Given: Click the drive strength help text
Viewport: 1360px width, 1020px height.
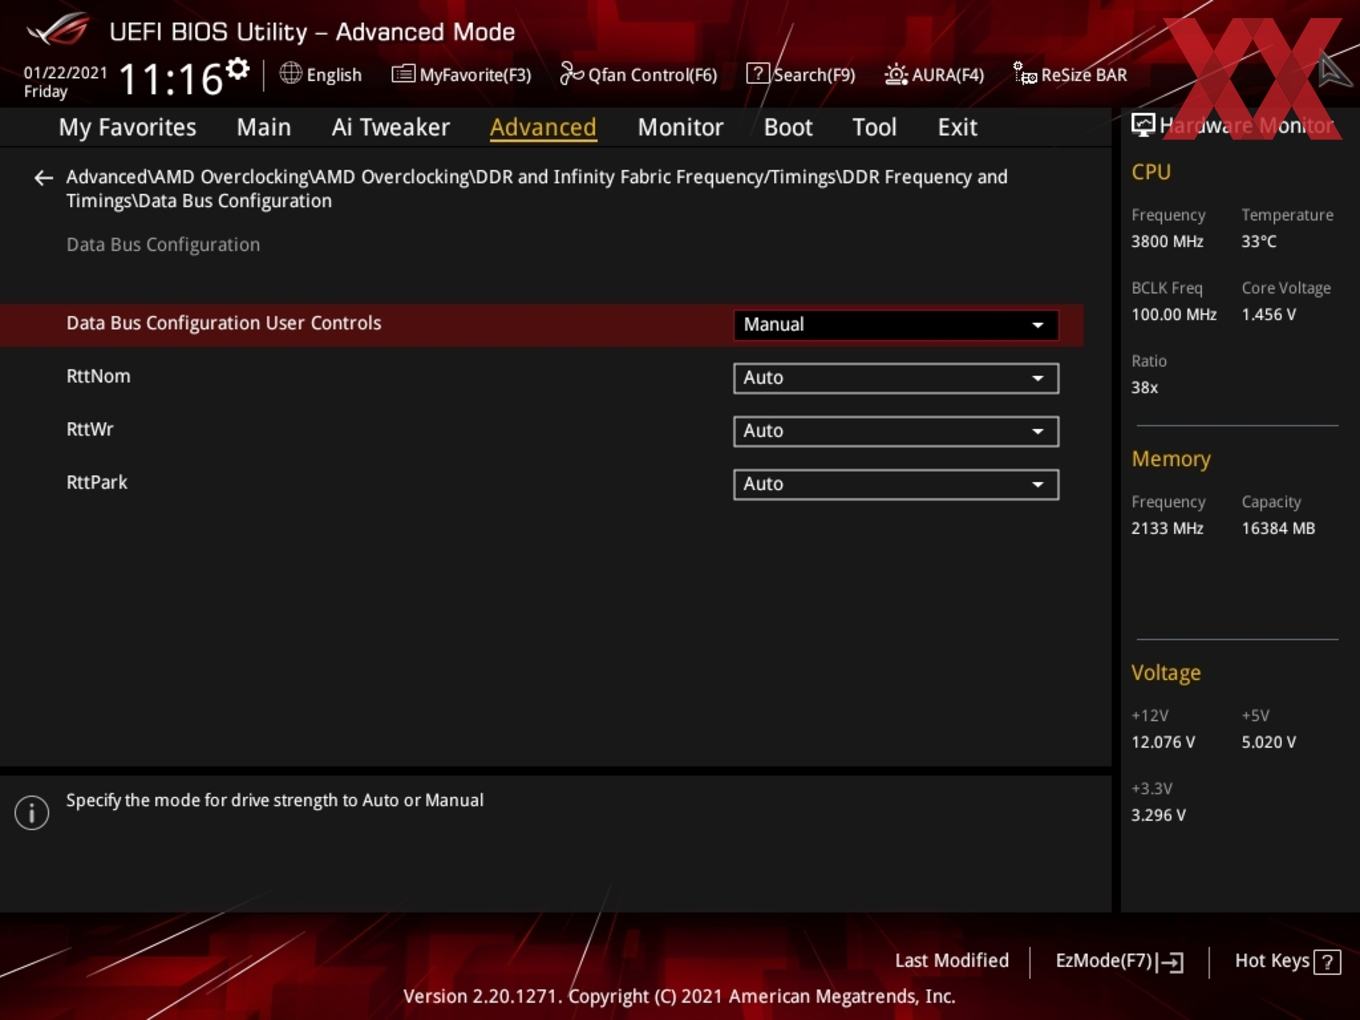Looking at the screenshot, I should pos(275,801).
